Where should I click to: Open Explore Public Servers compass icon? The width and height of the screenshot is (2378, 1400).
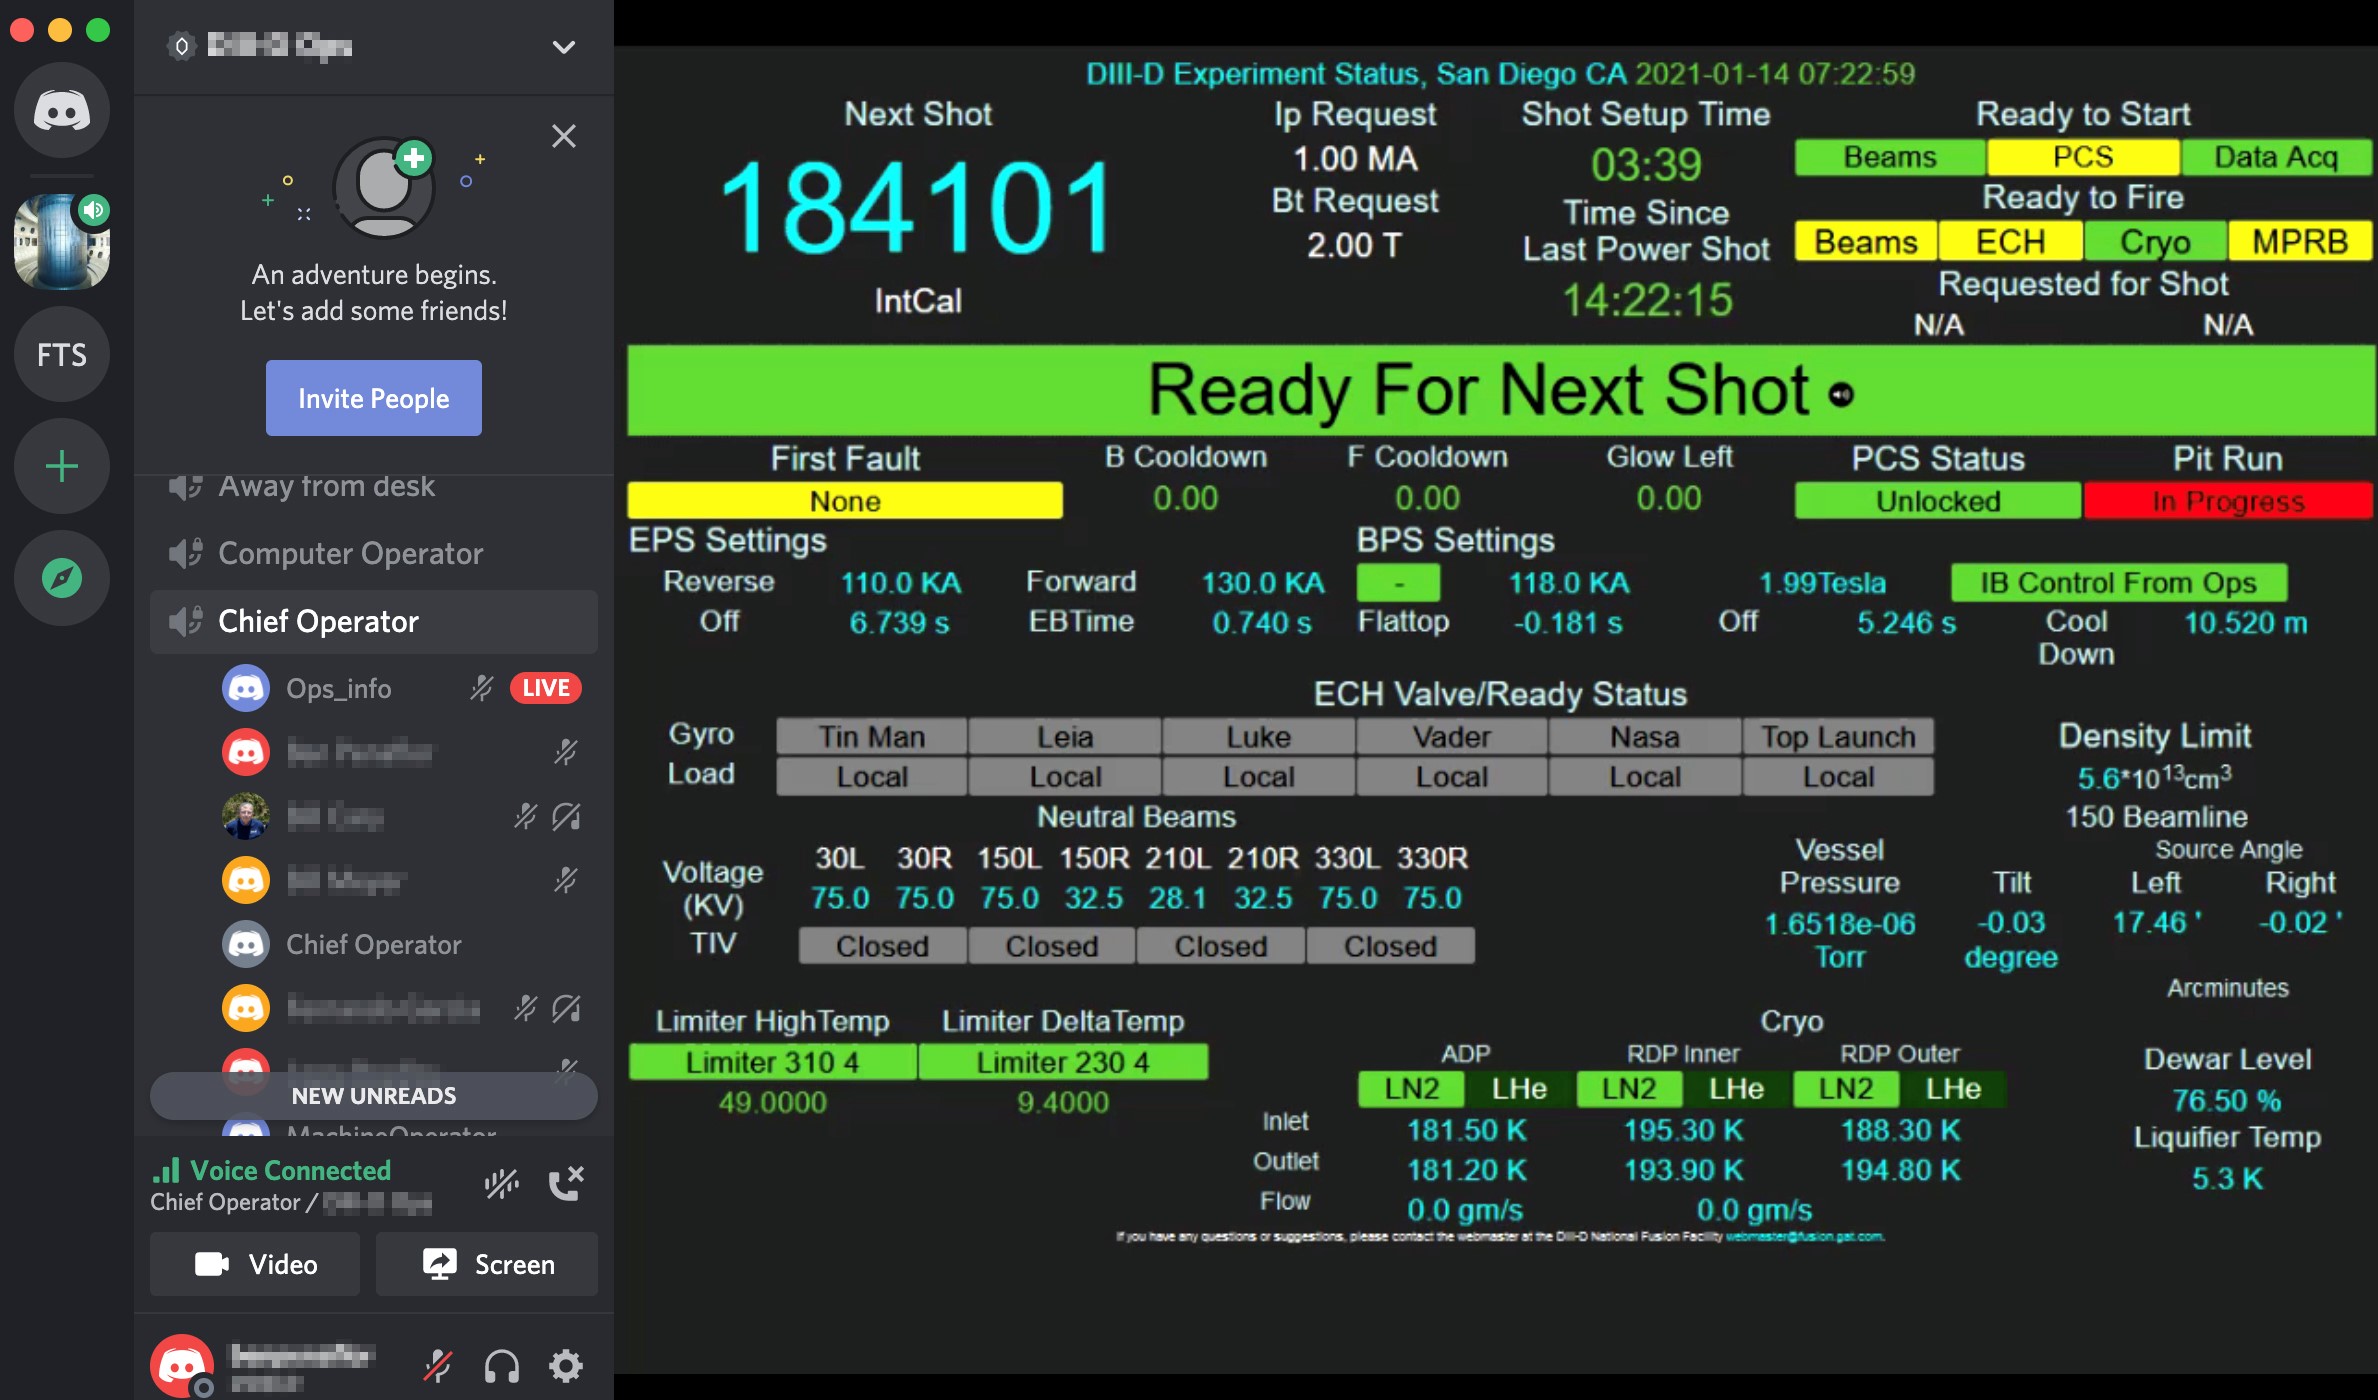click(61, 578)
